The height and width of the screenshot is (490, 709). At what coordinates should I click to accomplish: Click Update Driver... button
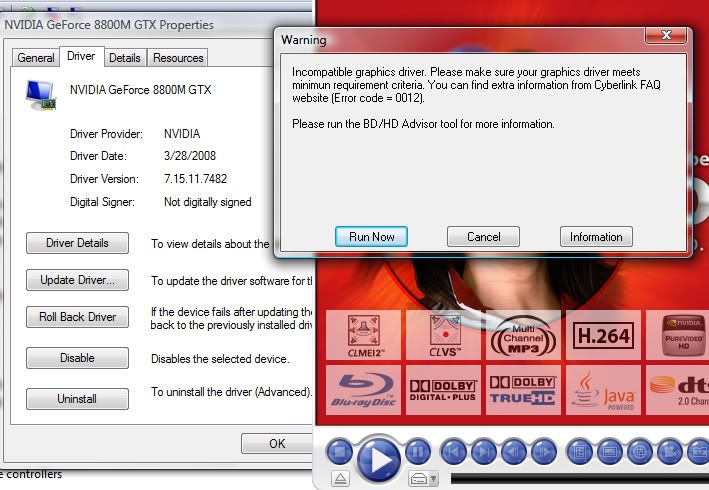coord(77,280)
